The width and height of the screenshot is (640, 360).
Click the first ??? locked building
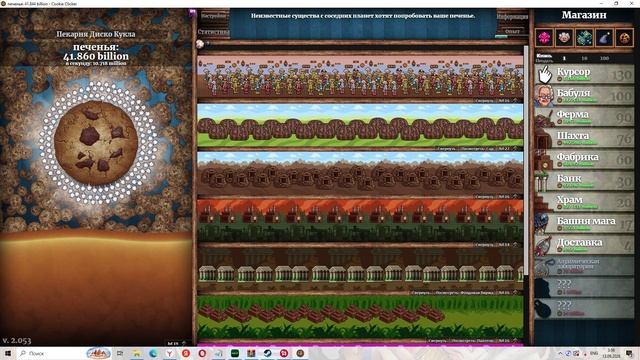pos(584,287)
